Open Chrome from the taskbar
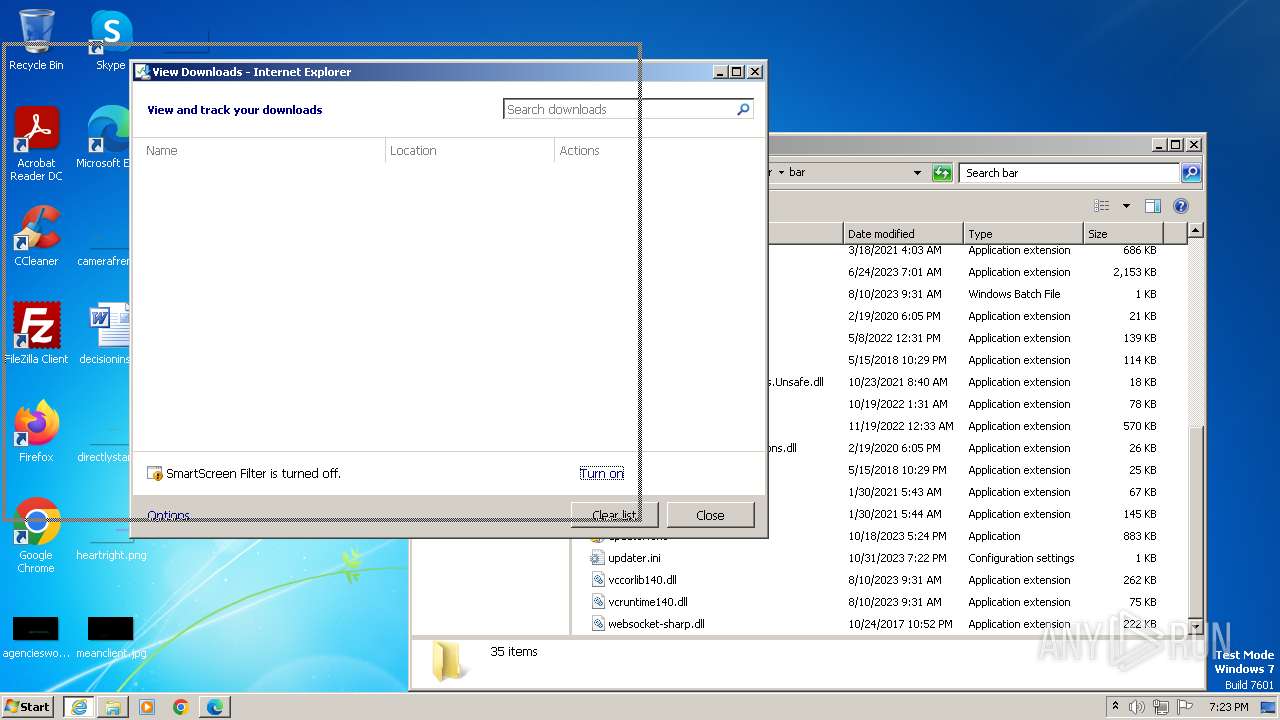Viewport: 1280px width, 720px height. coord(181,707)
